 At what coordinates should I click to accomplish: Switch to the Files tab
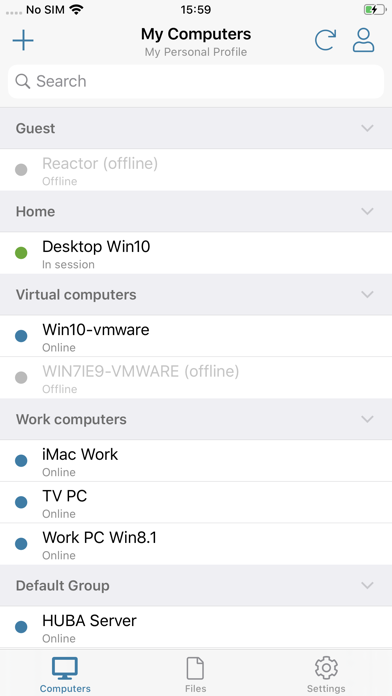point(195,674)
